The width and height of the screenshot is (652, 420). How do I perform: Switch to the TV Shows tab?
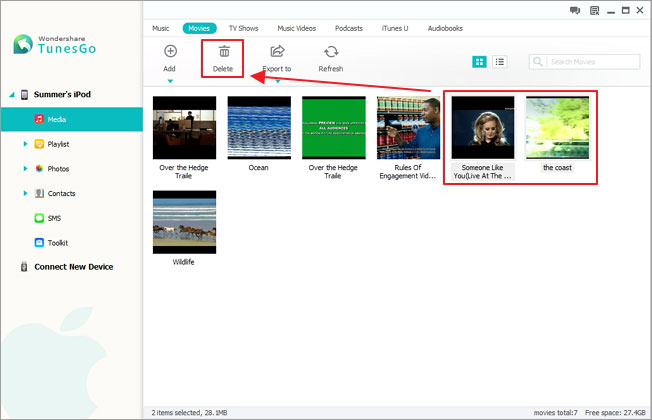243,28
